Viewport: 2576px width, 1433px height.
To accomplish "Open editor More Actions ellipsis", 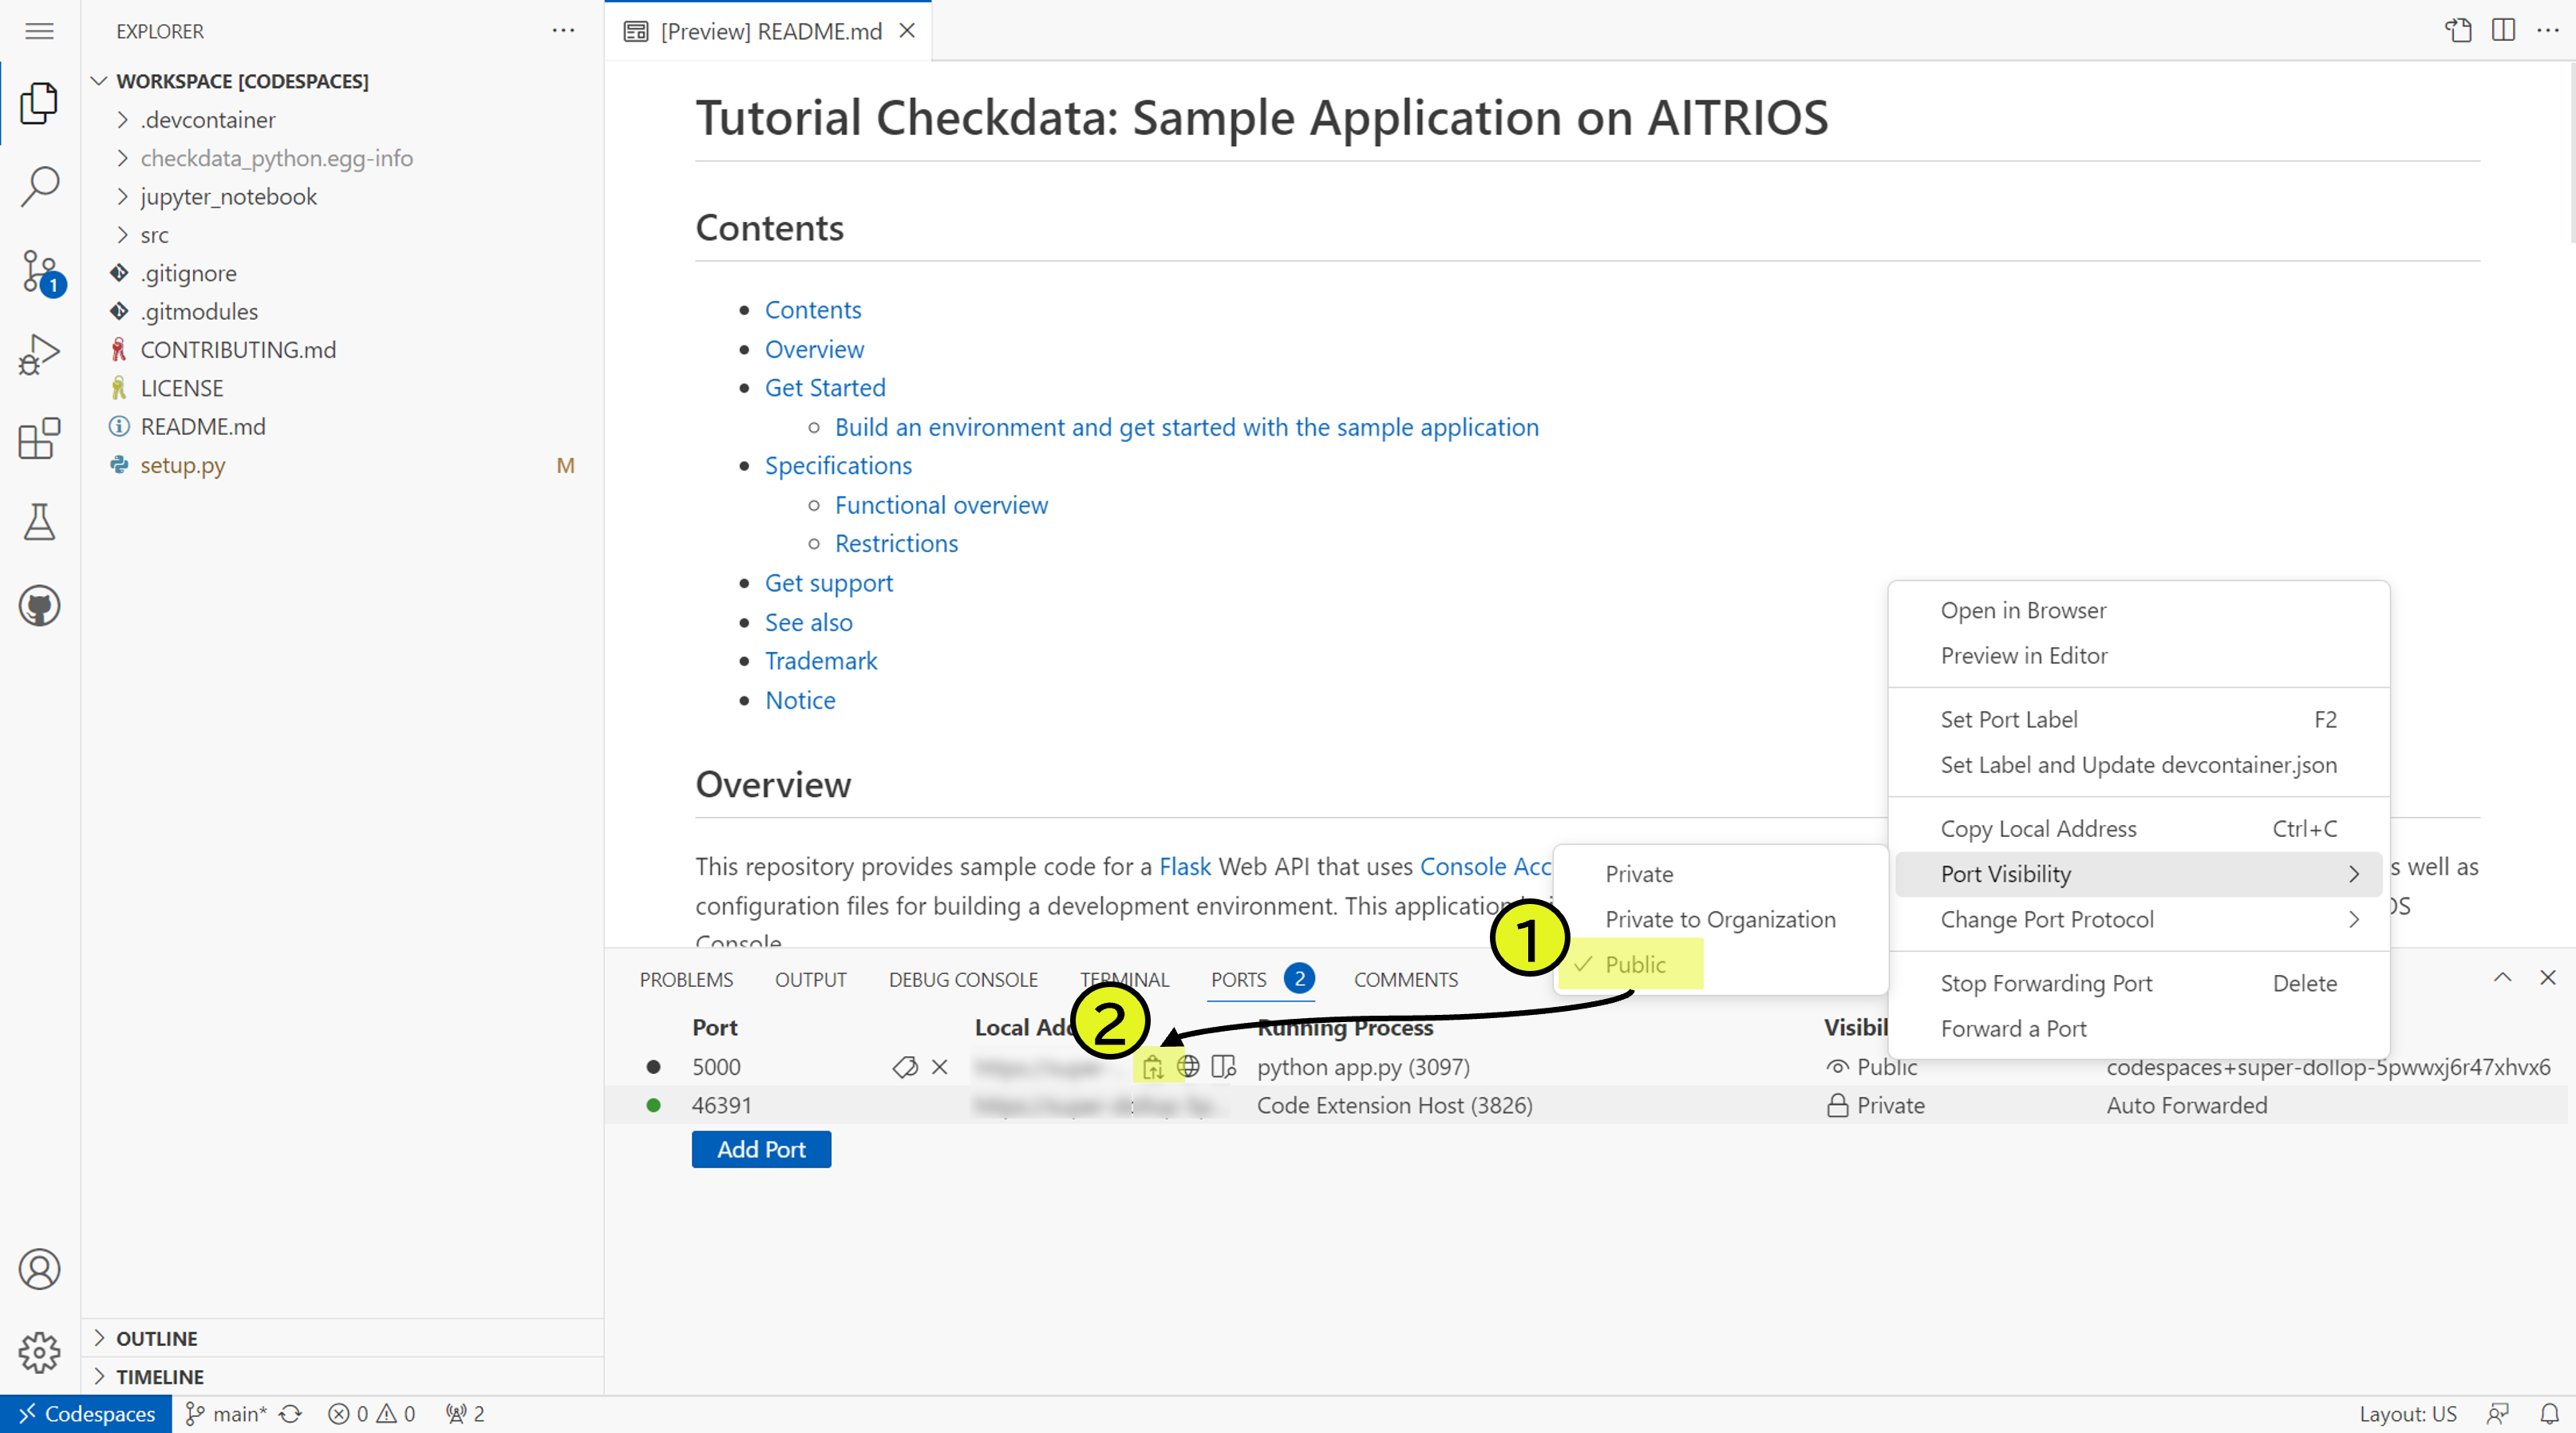I will [x=2547, y=31].
